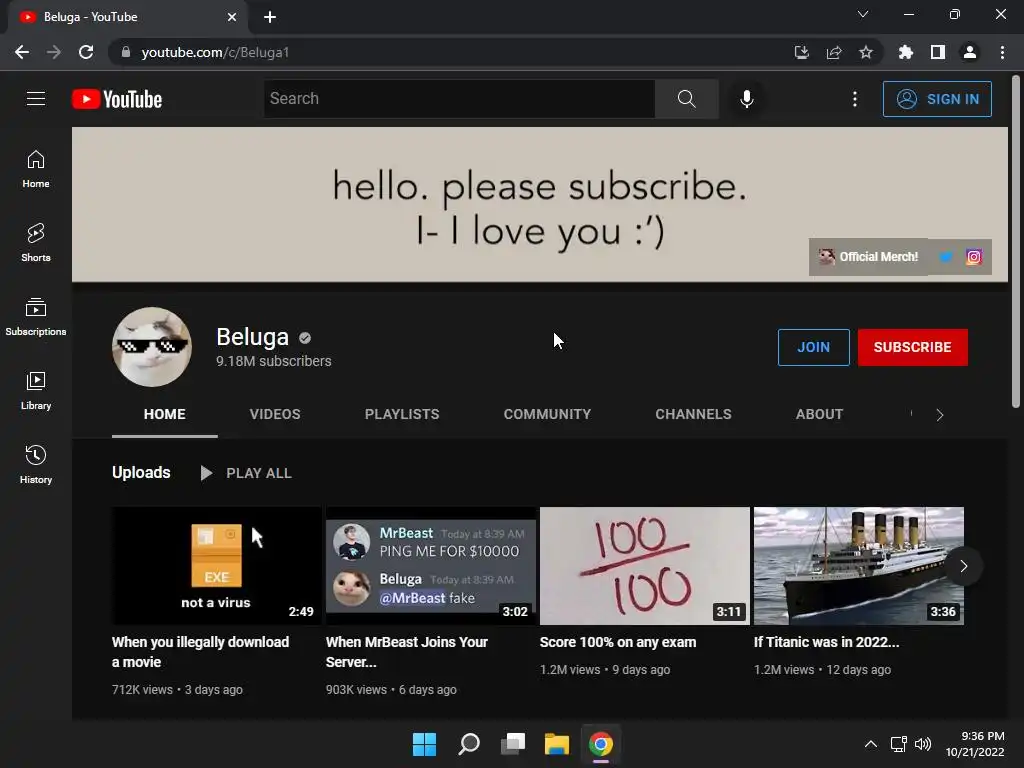
Task: Switch to HOME tab
Action: tap(165, 414)
